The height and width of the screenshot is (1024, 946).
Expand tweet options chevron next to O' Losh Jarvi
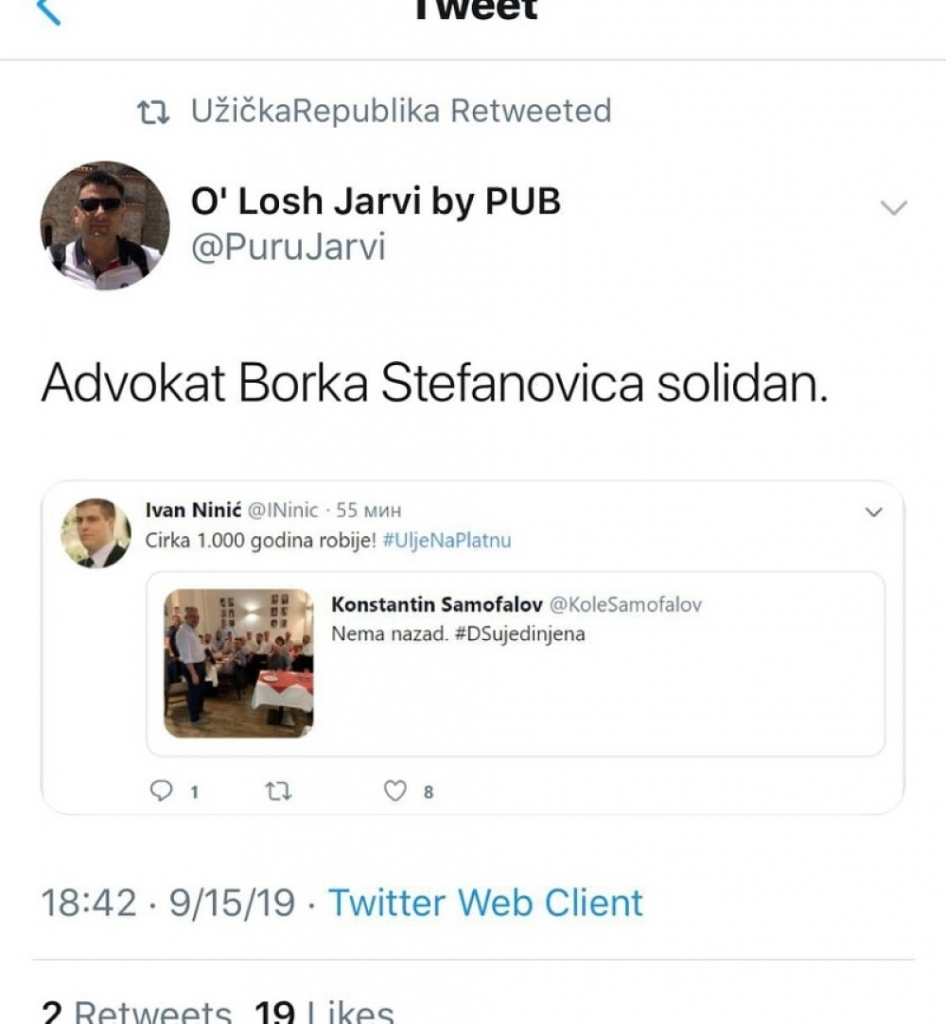coord(894,208)
